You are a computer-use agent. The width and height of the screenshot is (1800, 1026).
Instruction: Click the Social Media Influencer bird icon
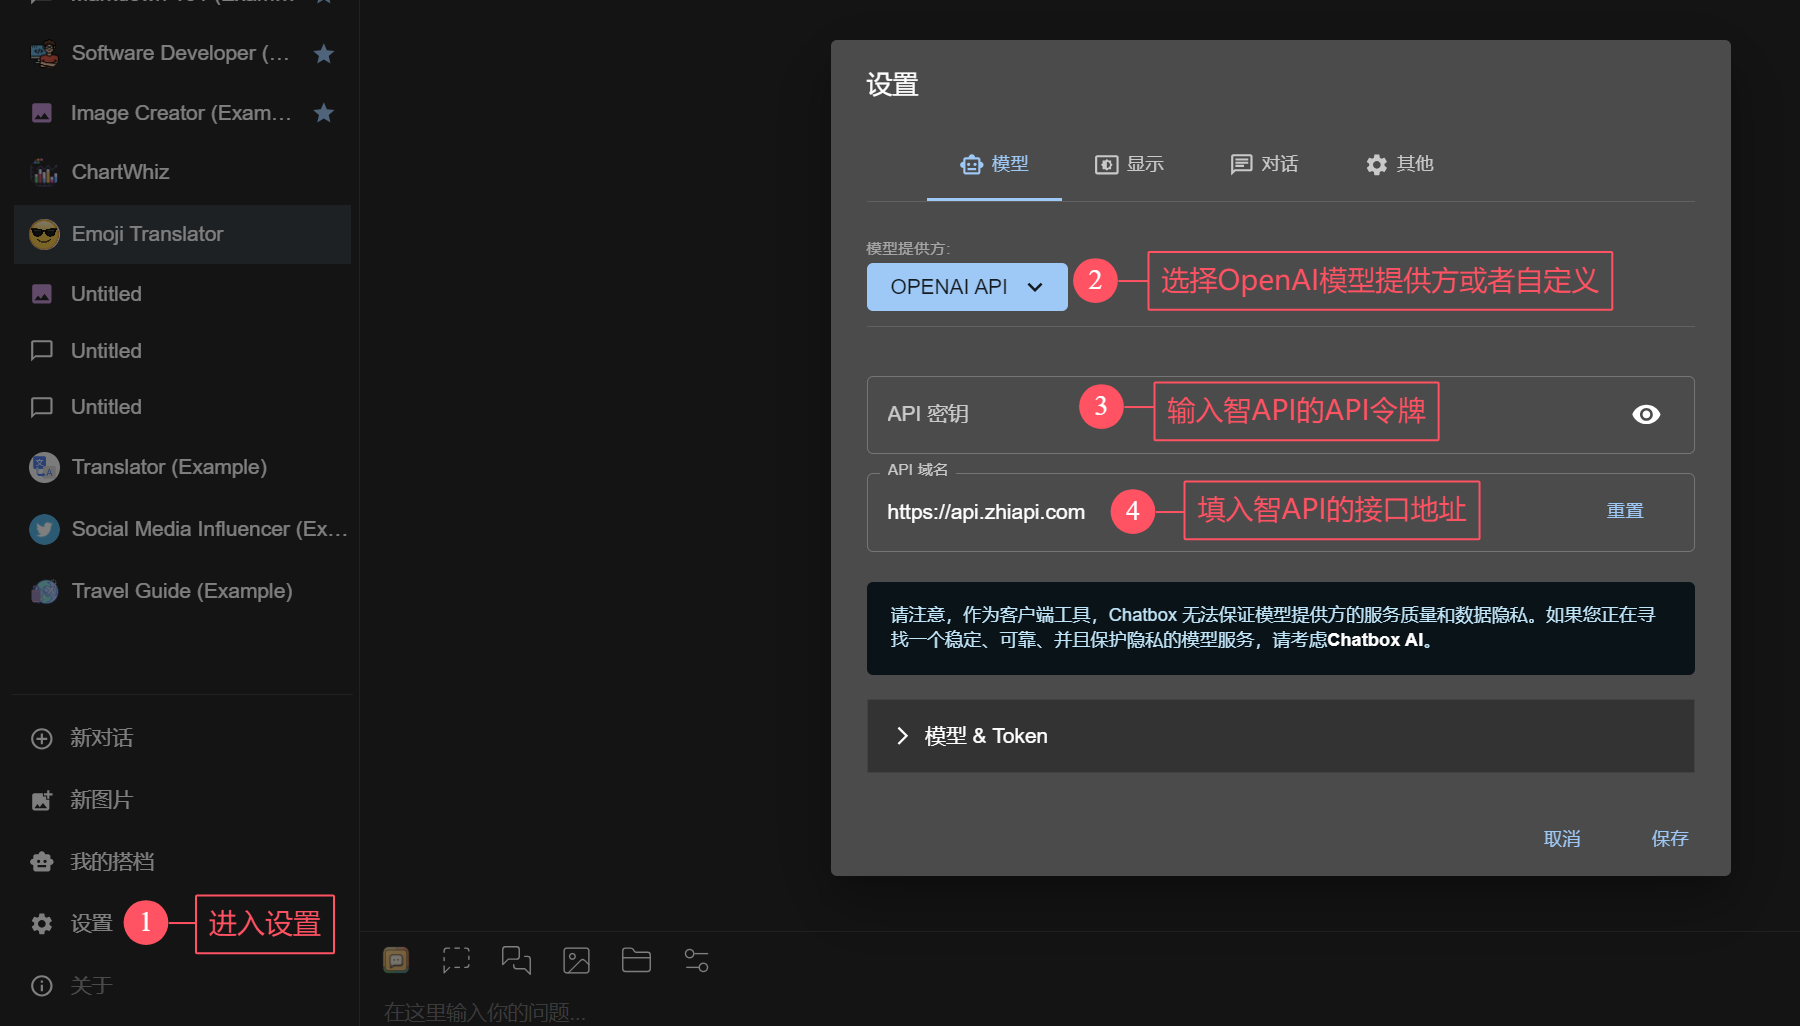[x=44, y=529]
